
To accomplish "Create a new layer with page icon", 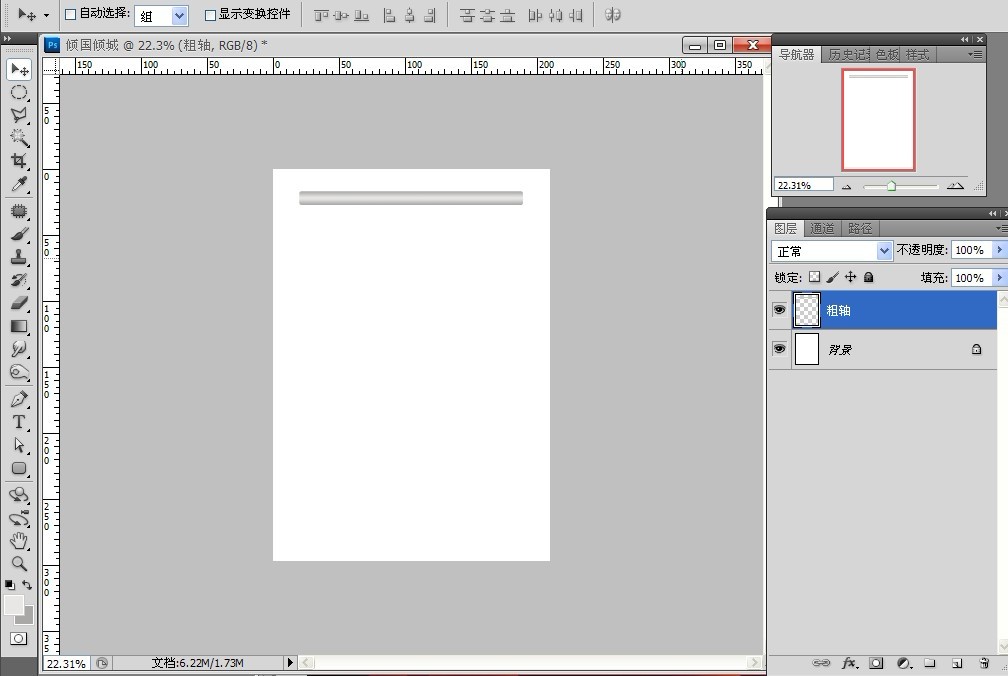I will click(x=957, y=663).
